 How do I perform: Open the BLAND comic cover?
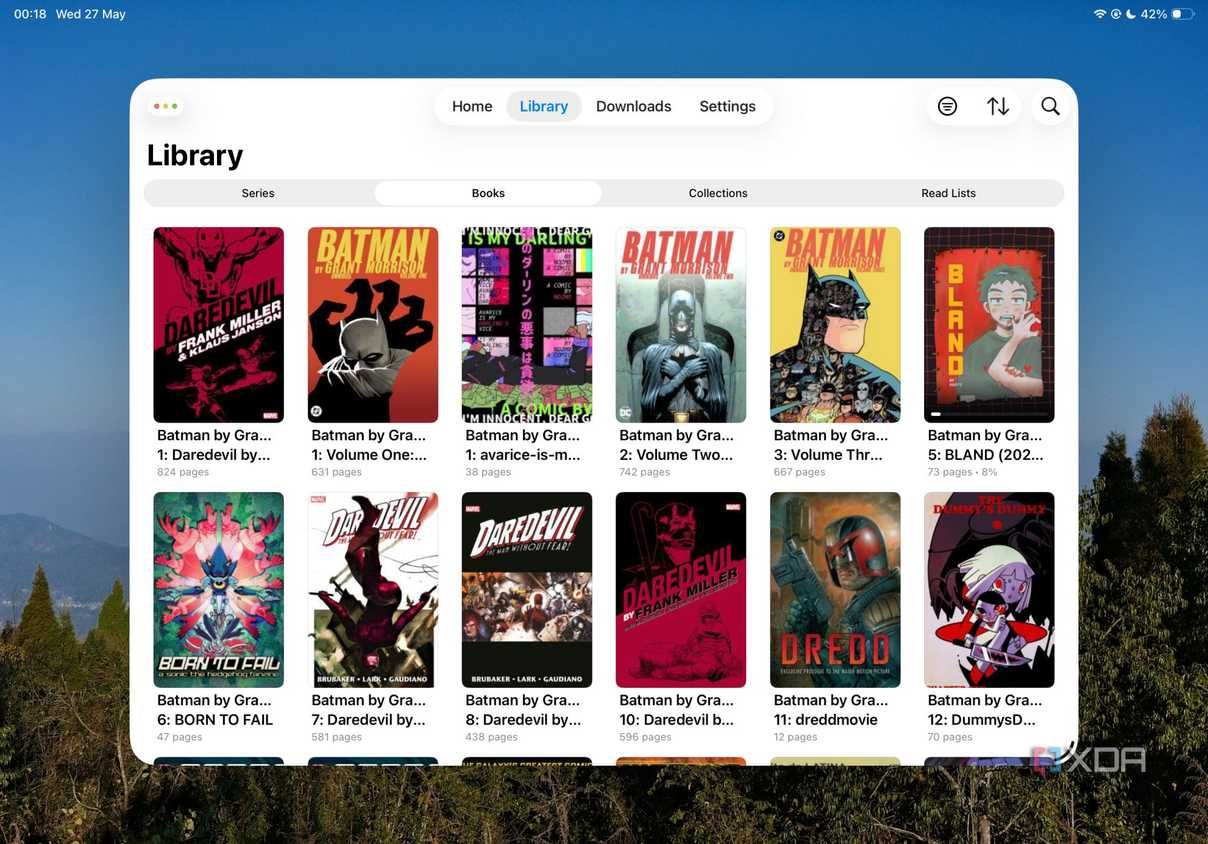pyautogui.click(x=989, y=325)
